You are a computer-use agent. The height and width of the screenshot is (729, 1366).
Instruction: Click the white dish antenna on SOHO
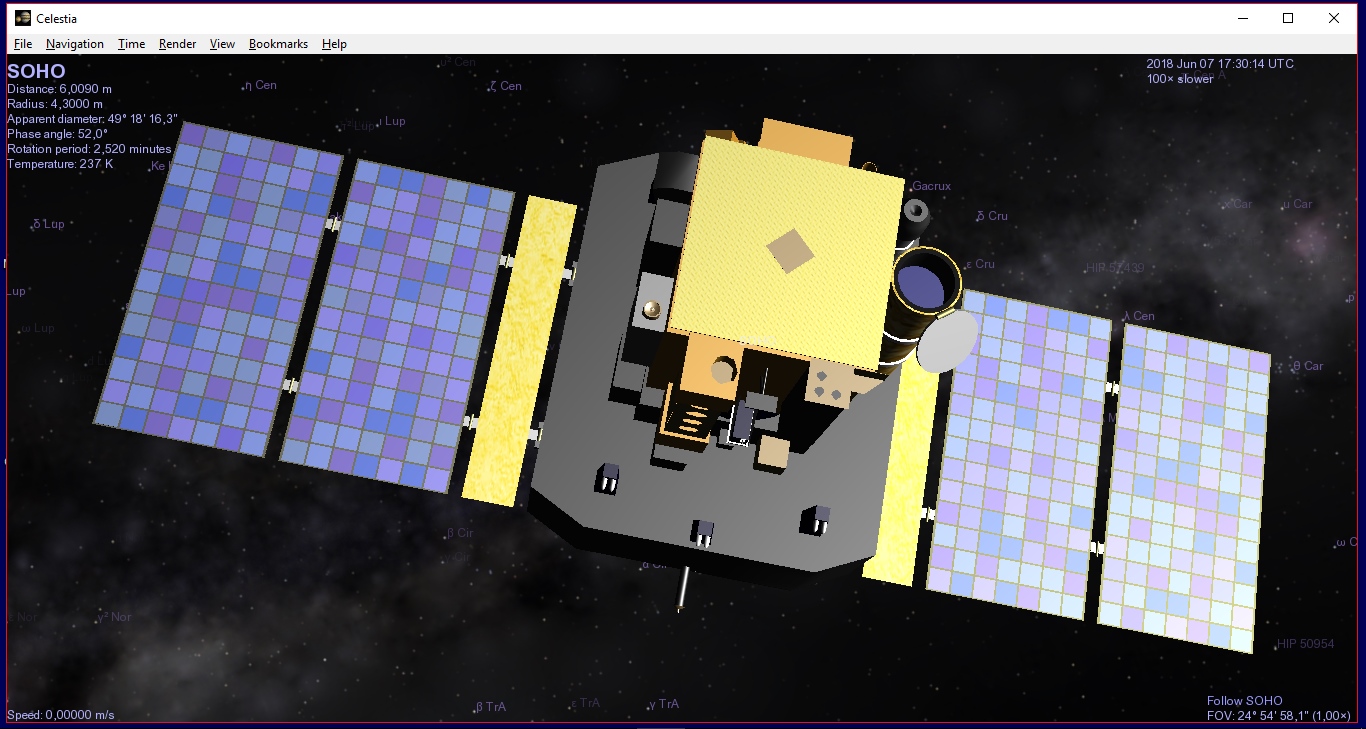(948, 342)
